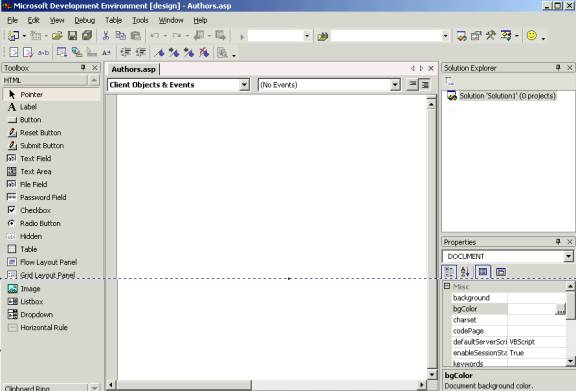Image resolution: width=576 pixels, height=391 pixels.
Task: Click the editor vertical scroll-up arrow
Action: pos(431,104)
